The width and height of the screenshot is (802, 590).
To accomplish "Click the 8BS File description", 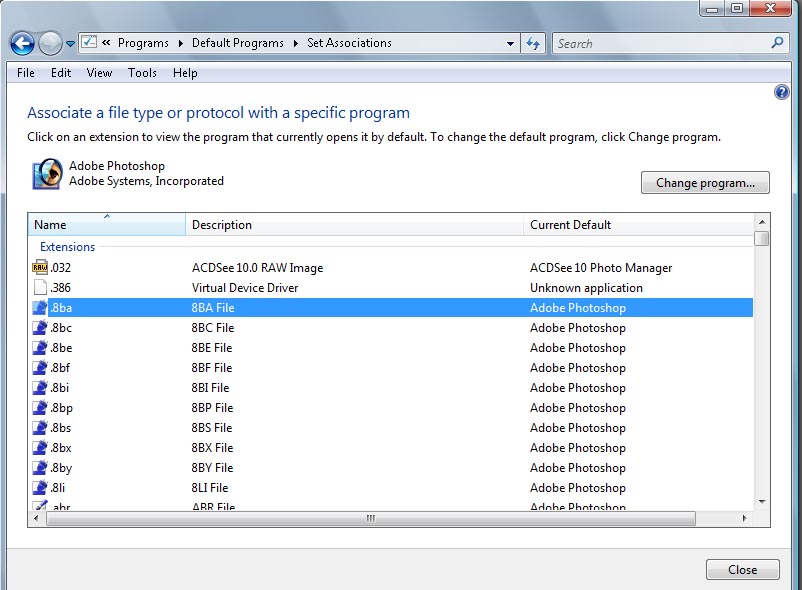I will point(212,427).
